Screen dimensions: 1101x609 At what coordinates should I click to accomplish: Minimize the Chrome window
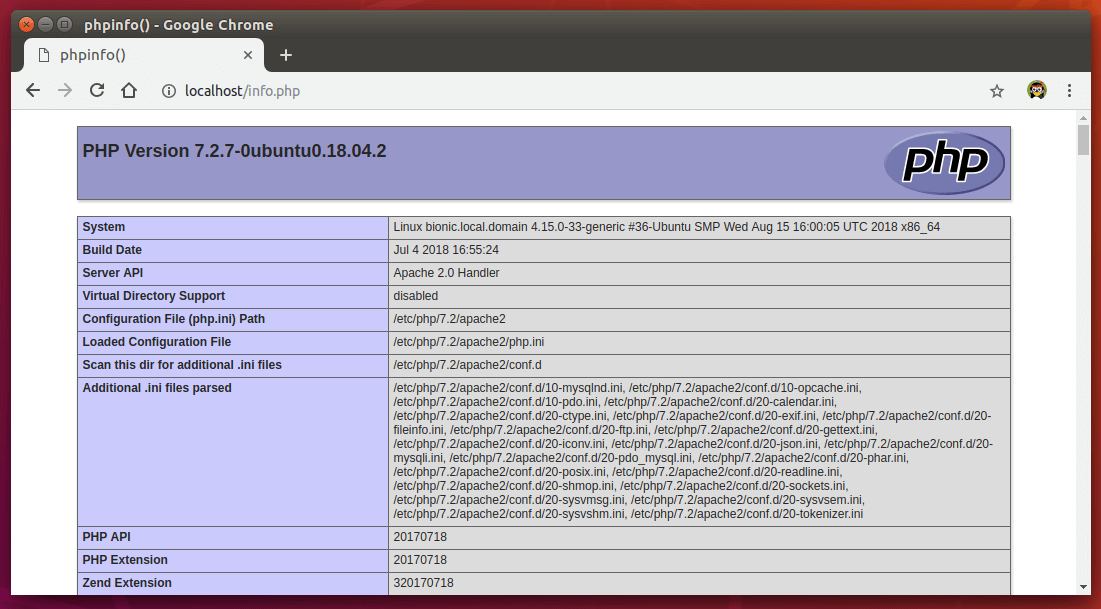point(45,24)
